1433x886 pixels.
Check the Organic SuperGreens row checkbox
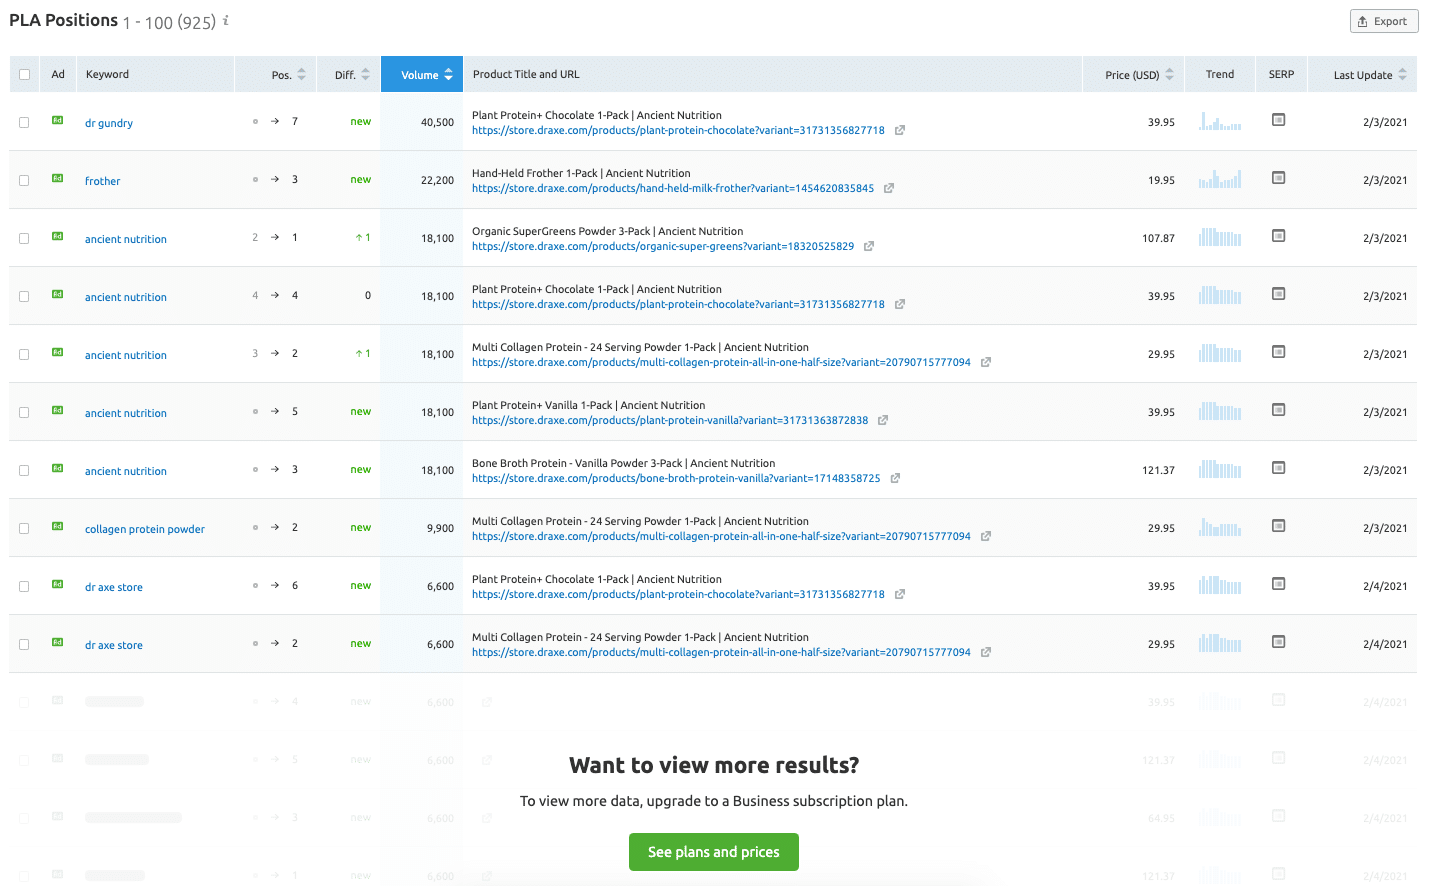click(x=24, y=238)
